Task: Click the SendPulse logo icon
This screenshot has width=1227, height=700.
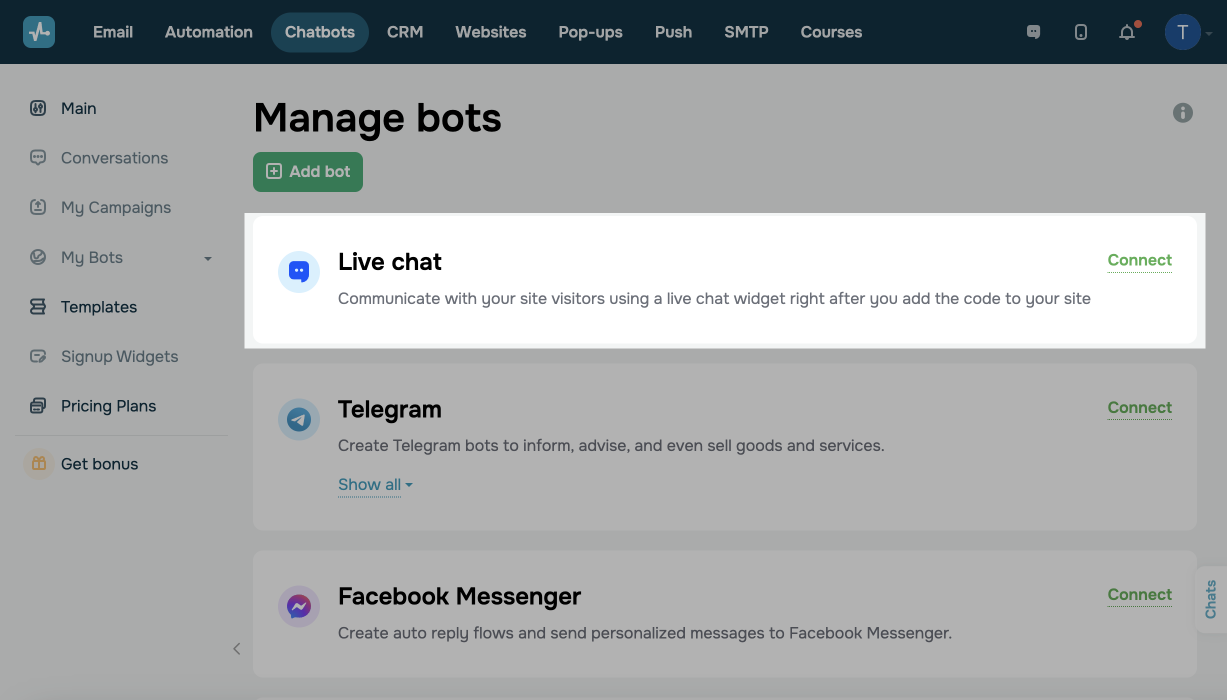Action: [39, 32]
